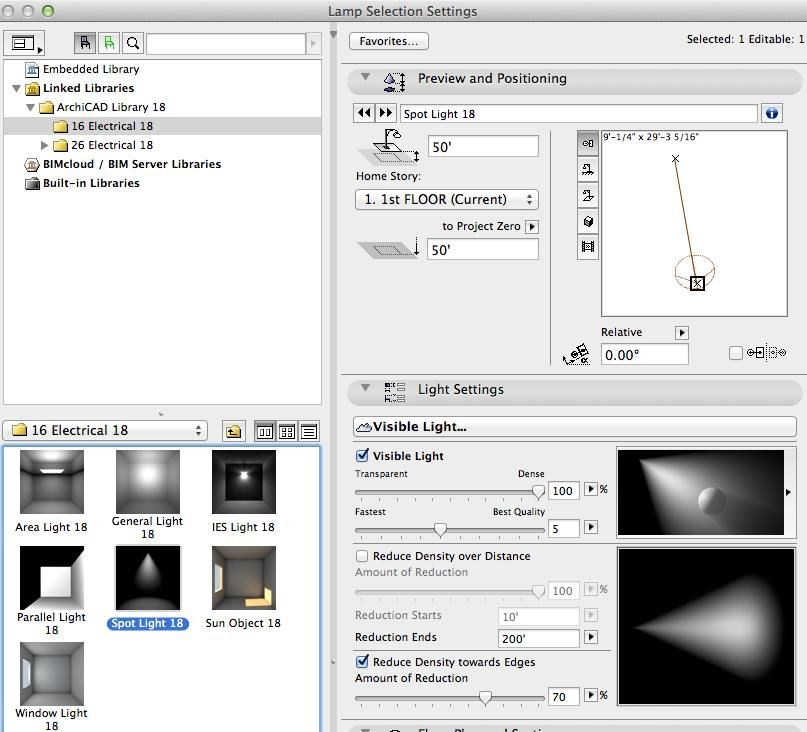Click the BIMcloud server libraries icon
This screenshot has width=807, height=732.
click(x=32, y=165)
